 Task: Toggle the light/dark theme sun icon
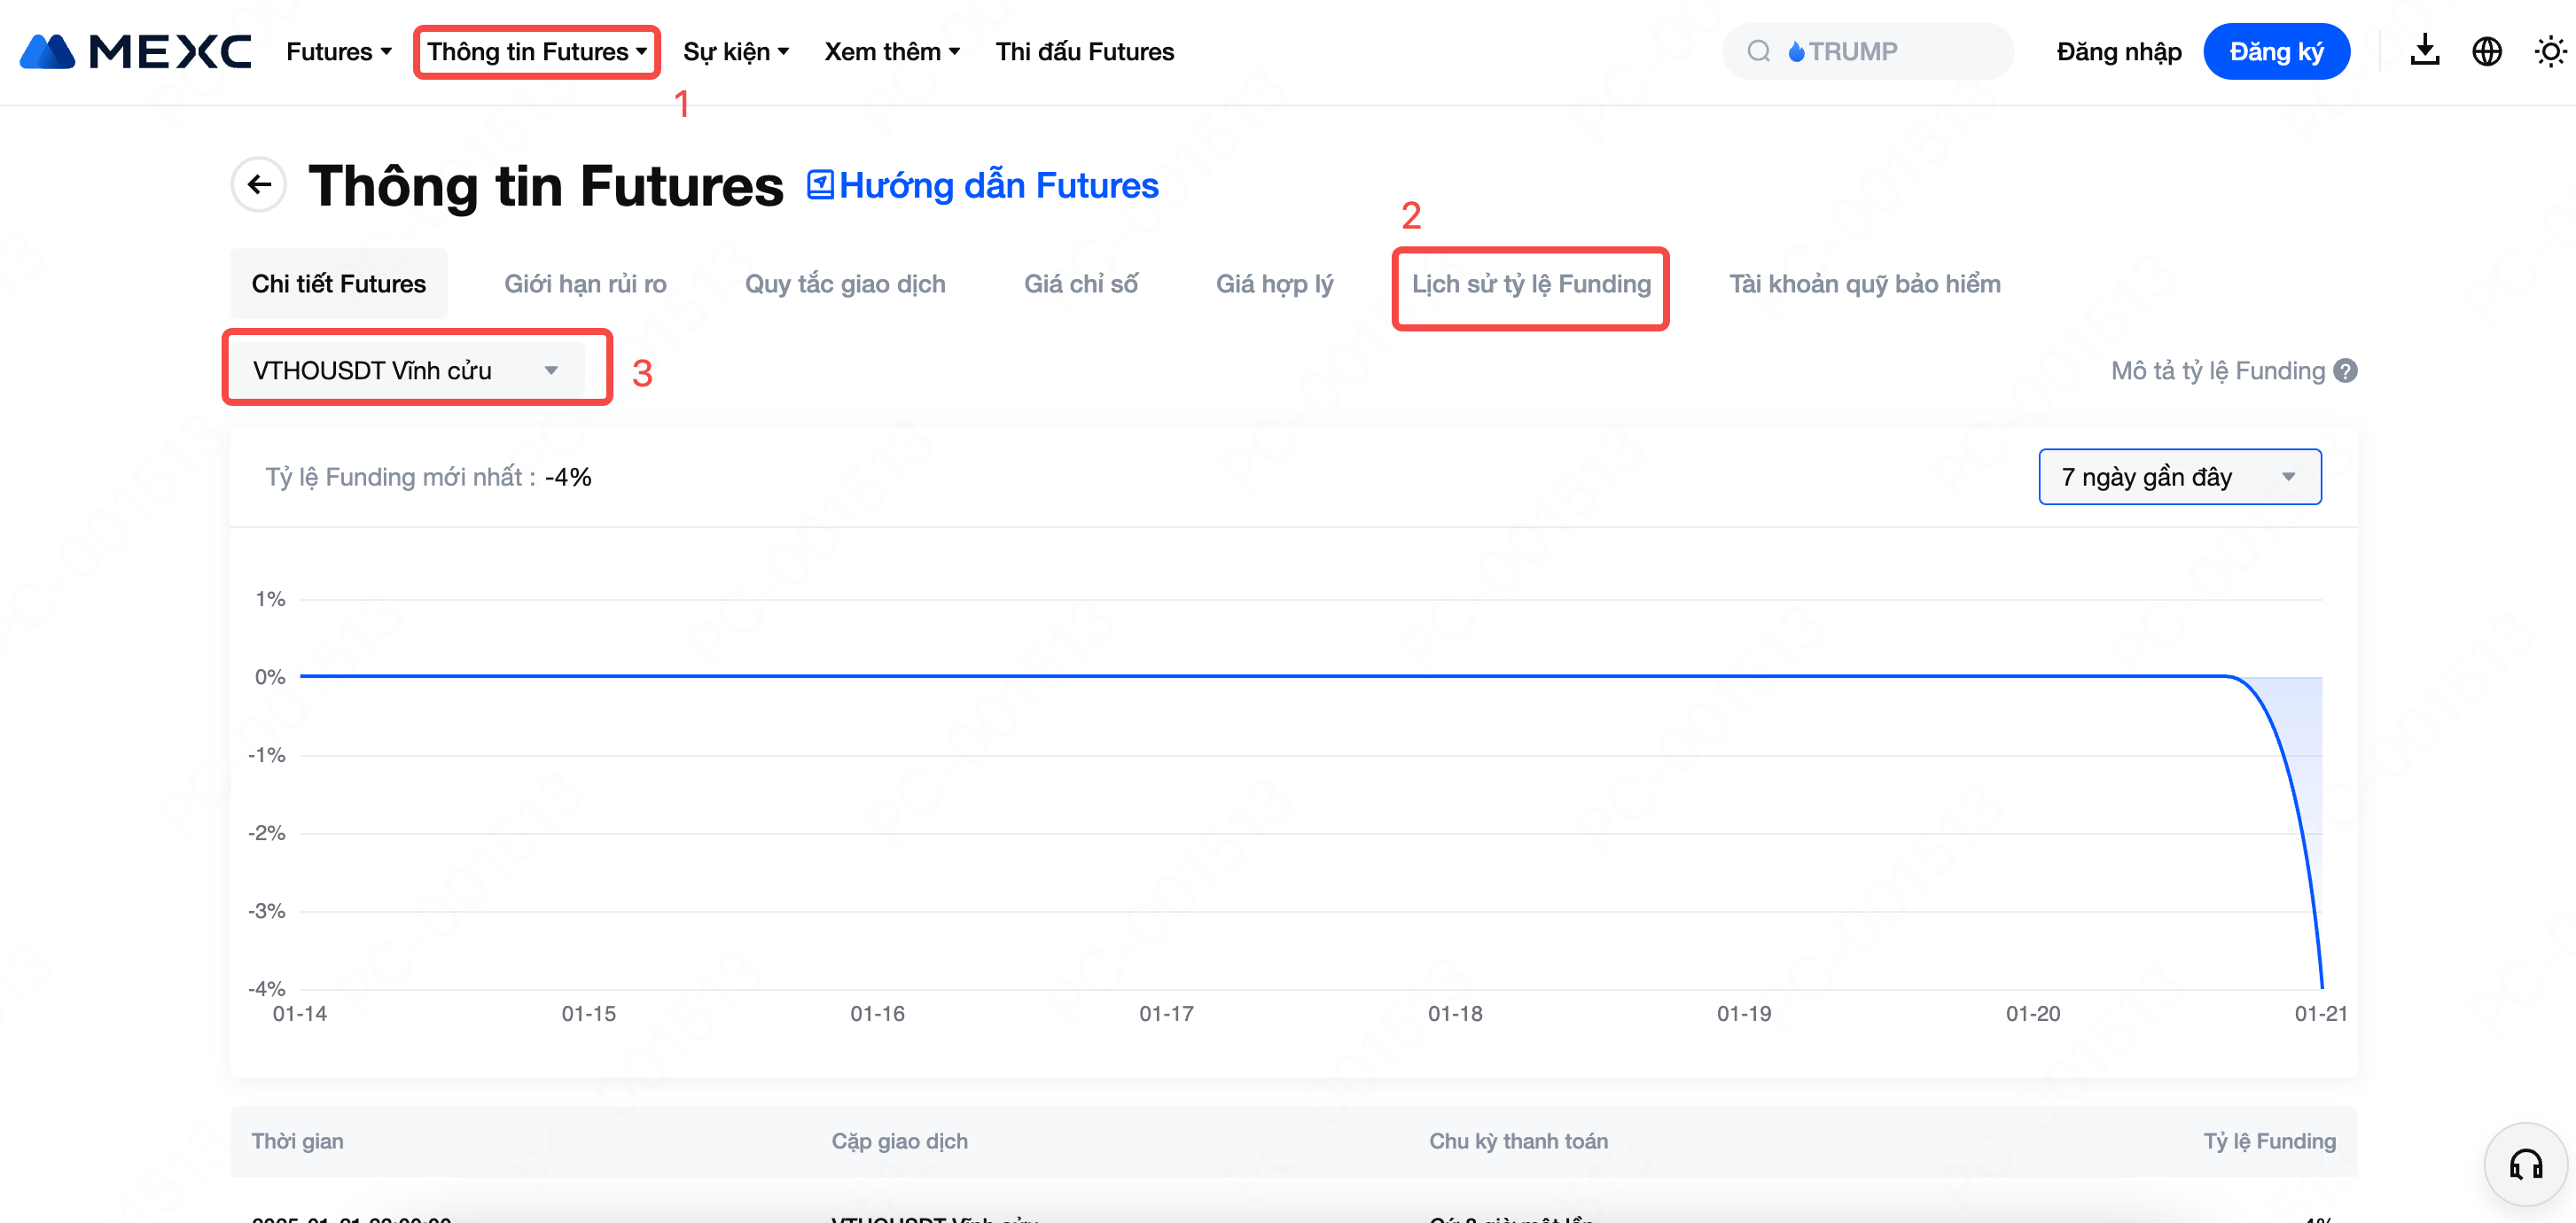point(2549,51)
